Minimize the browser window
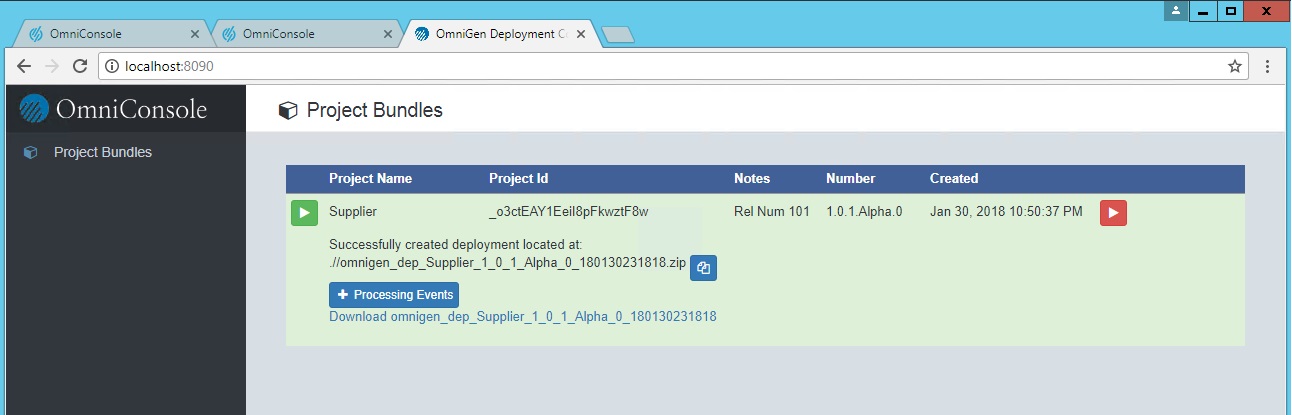Image resolution: width=1292 pixels, height=415 pixels. [x=1203, y=10]
